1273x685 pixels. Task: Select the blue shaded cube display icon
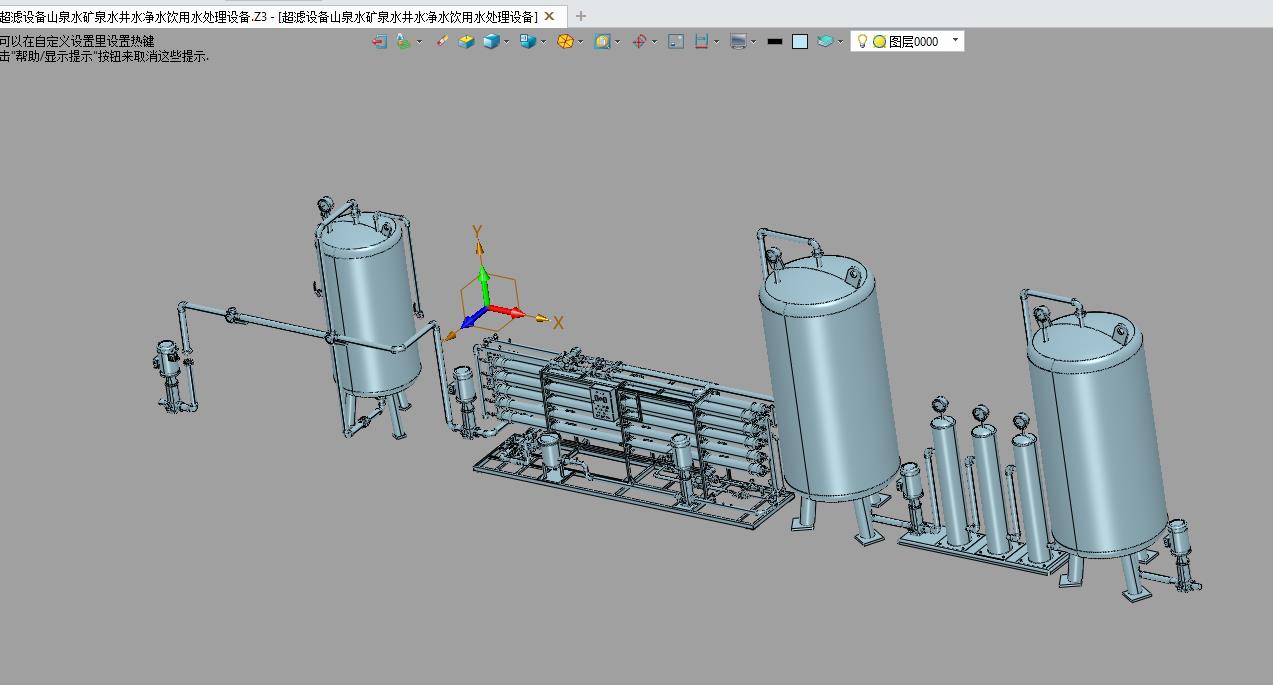coord(491,41)
